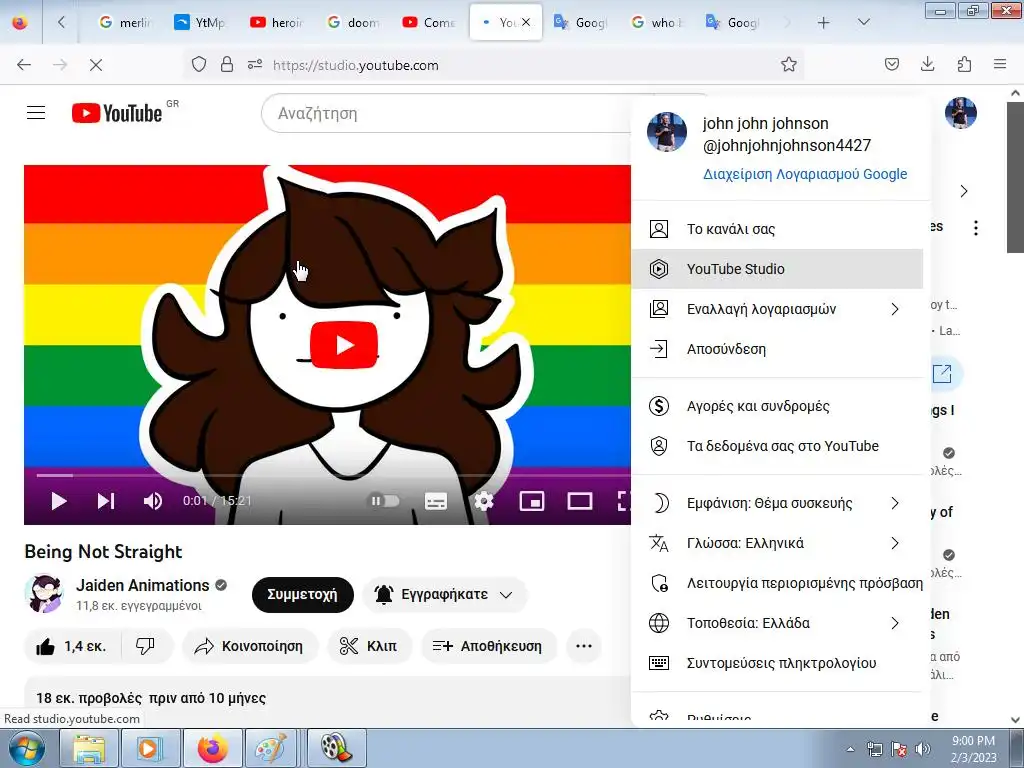
Task: Open Jaiden Animations channel avatar
Action: (x=44, y=593)
